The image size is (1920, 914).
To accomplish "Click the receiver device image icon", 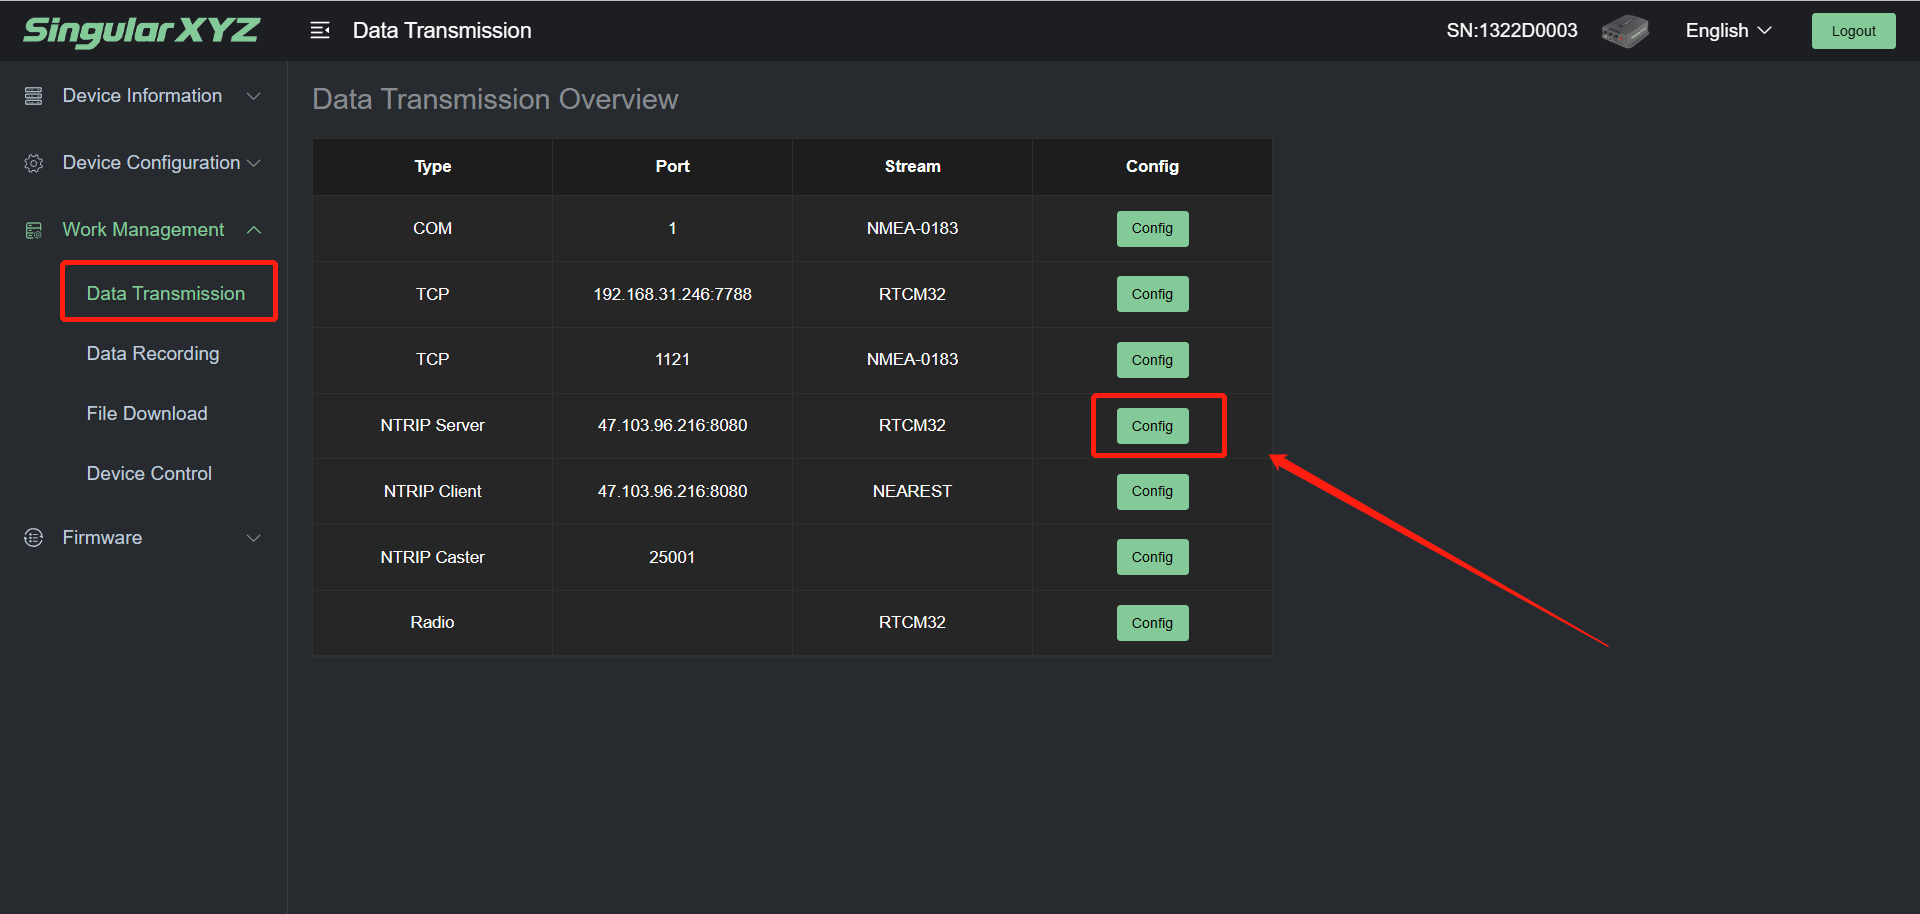I will [x=1625, y=31].
